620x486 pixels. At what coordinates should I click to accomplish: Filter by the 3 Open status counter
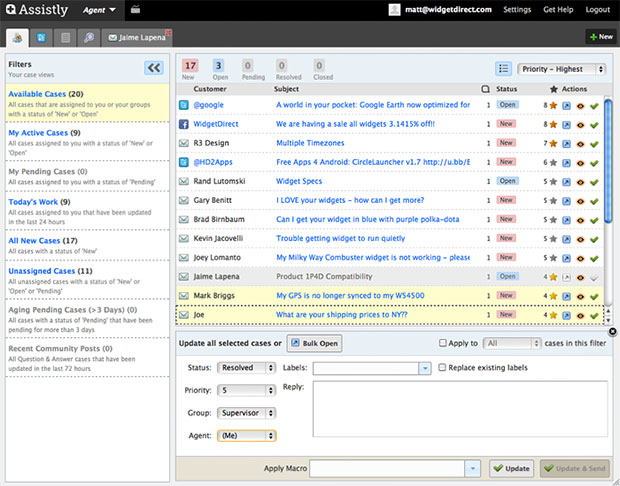pos(219,70)
